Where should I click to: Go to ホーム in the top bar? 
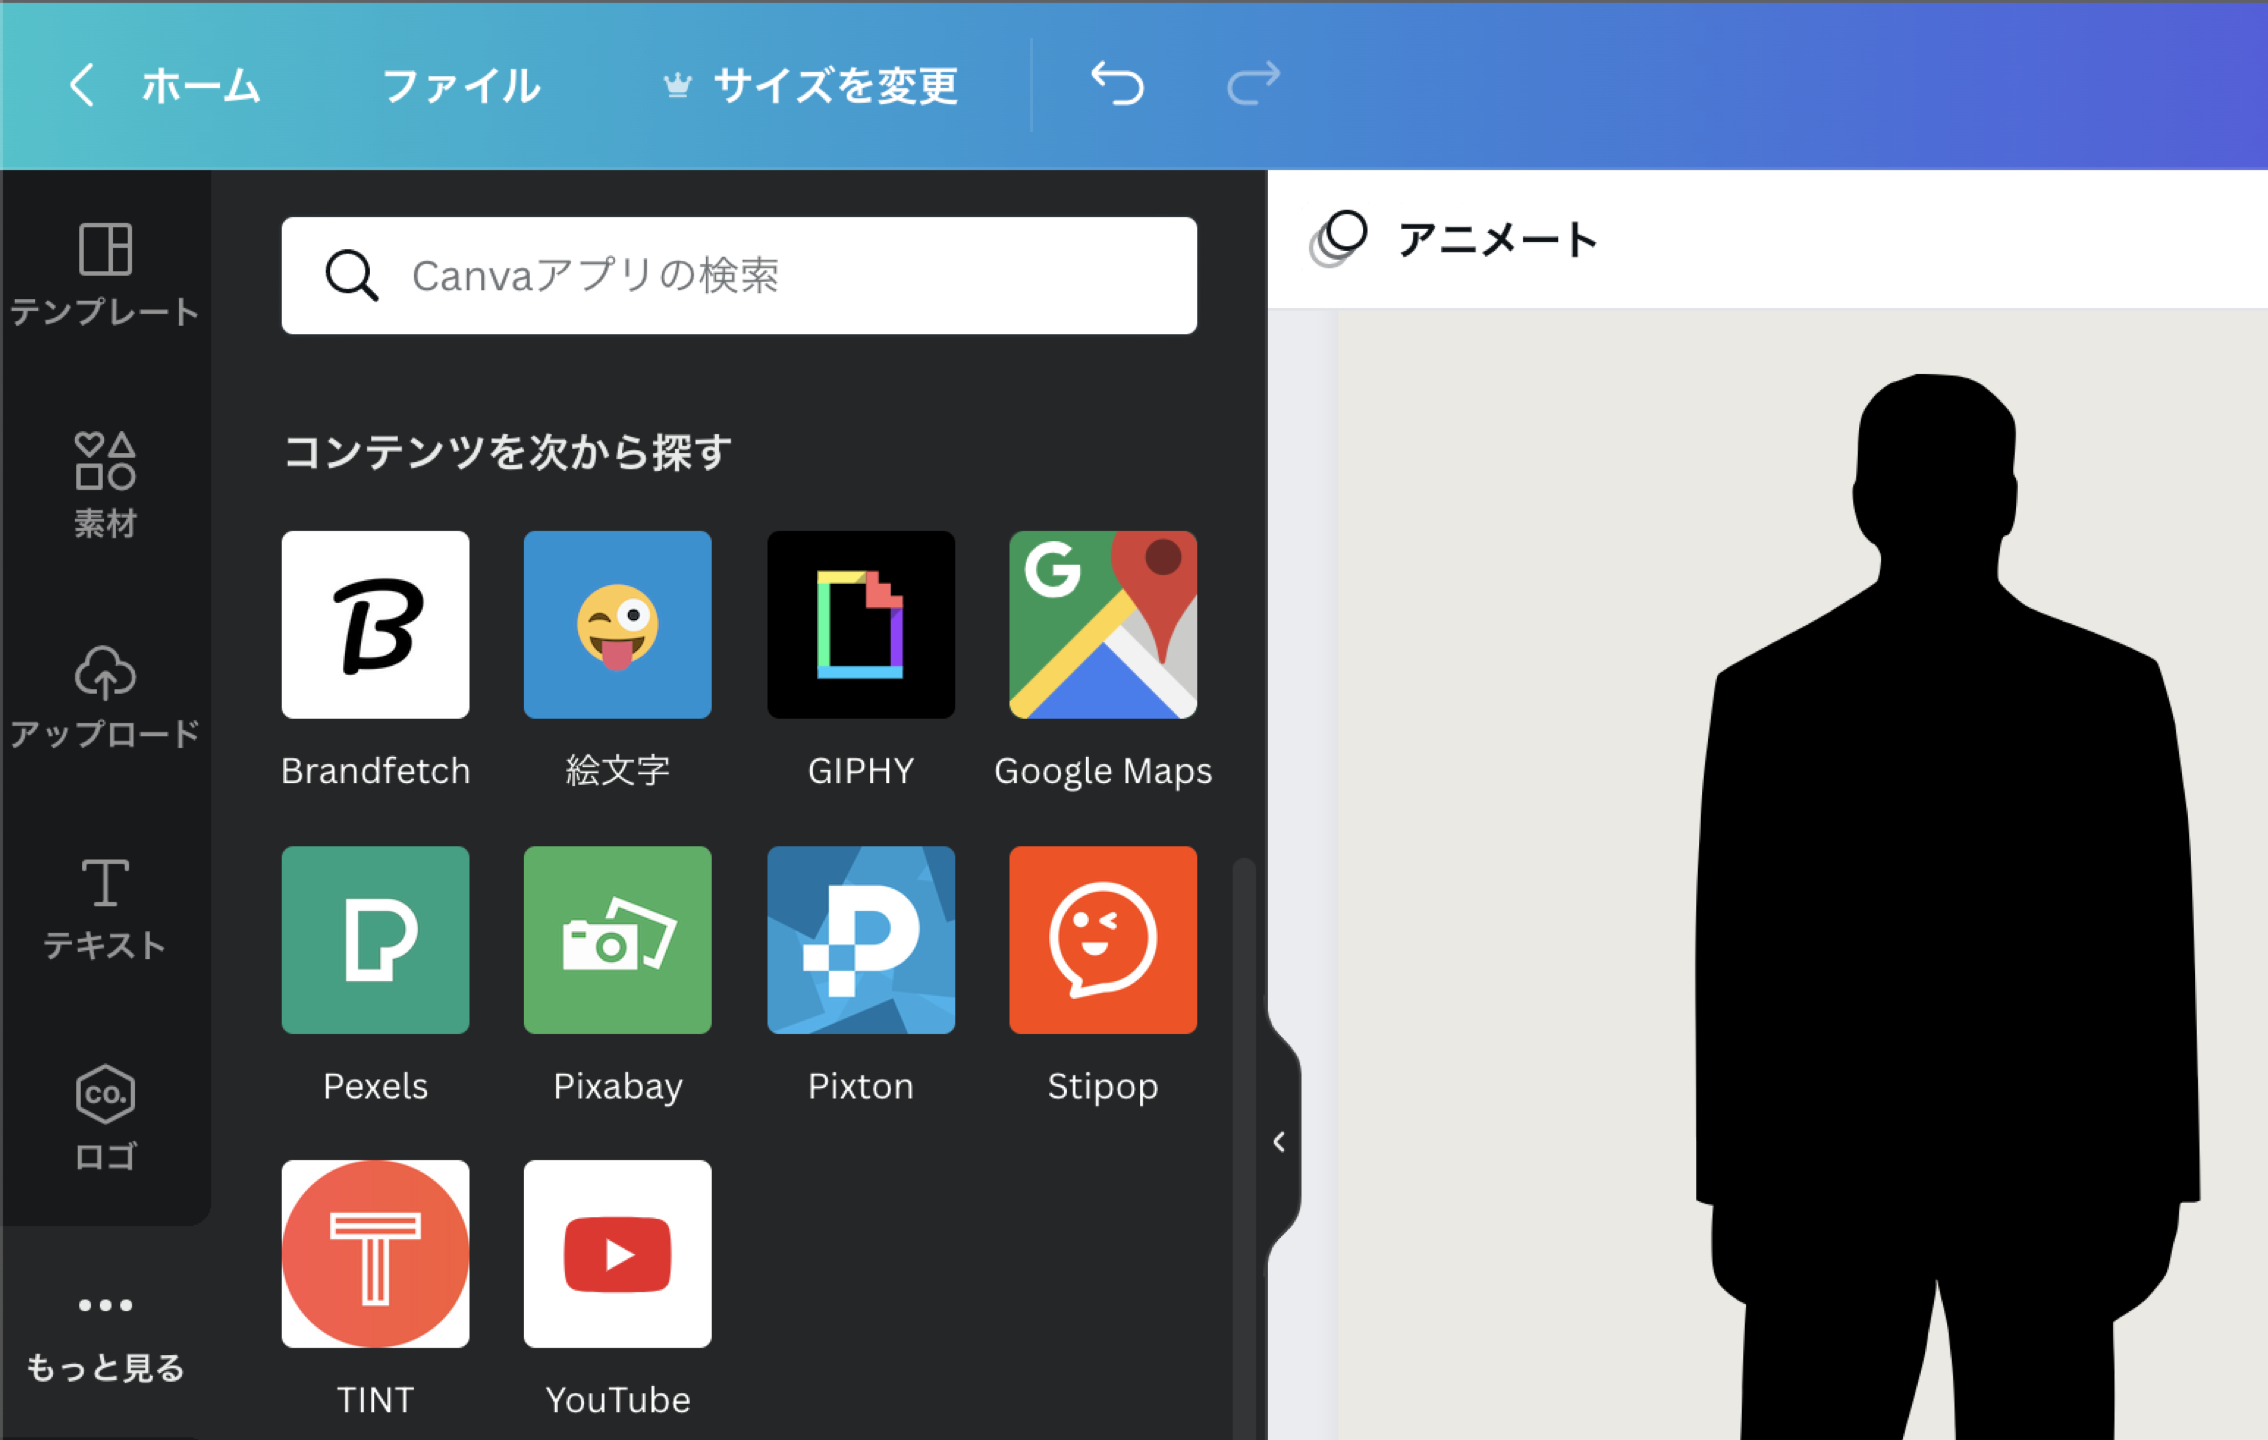point(200,85)
